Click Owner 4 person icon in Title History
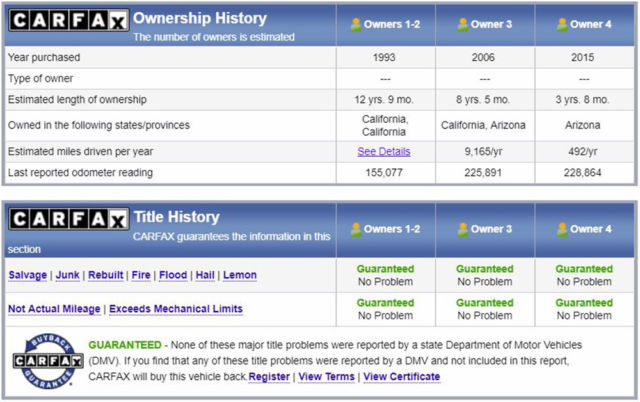Screen dimensions: 640x402 [562, 229]
